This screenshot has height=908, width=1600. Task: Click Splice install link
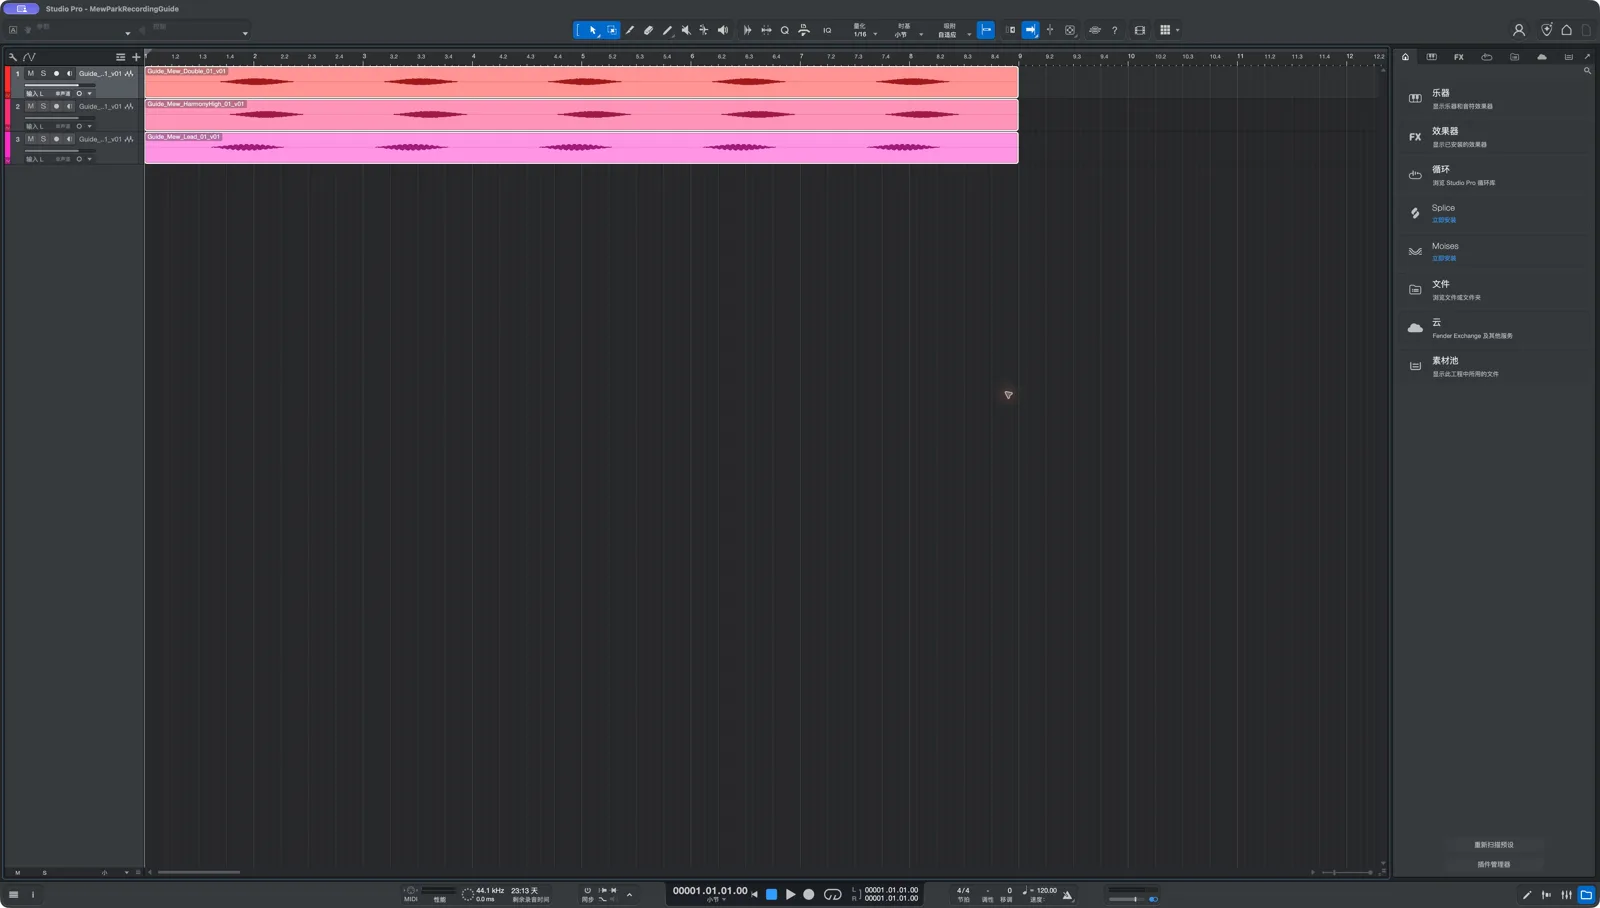pos(1444,220)
